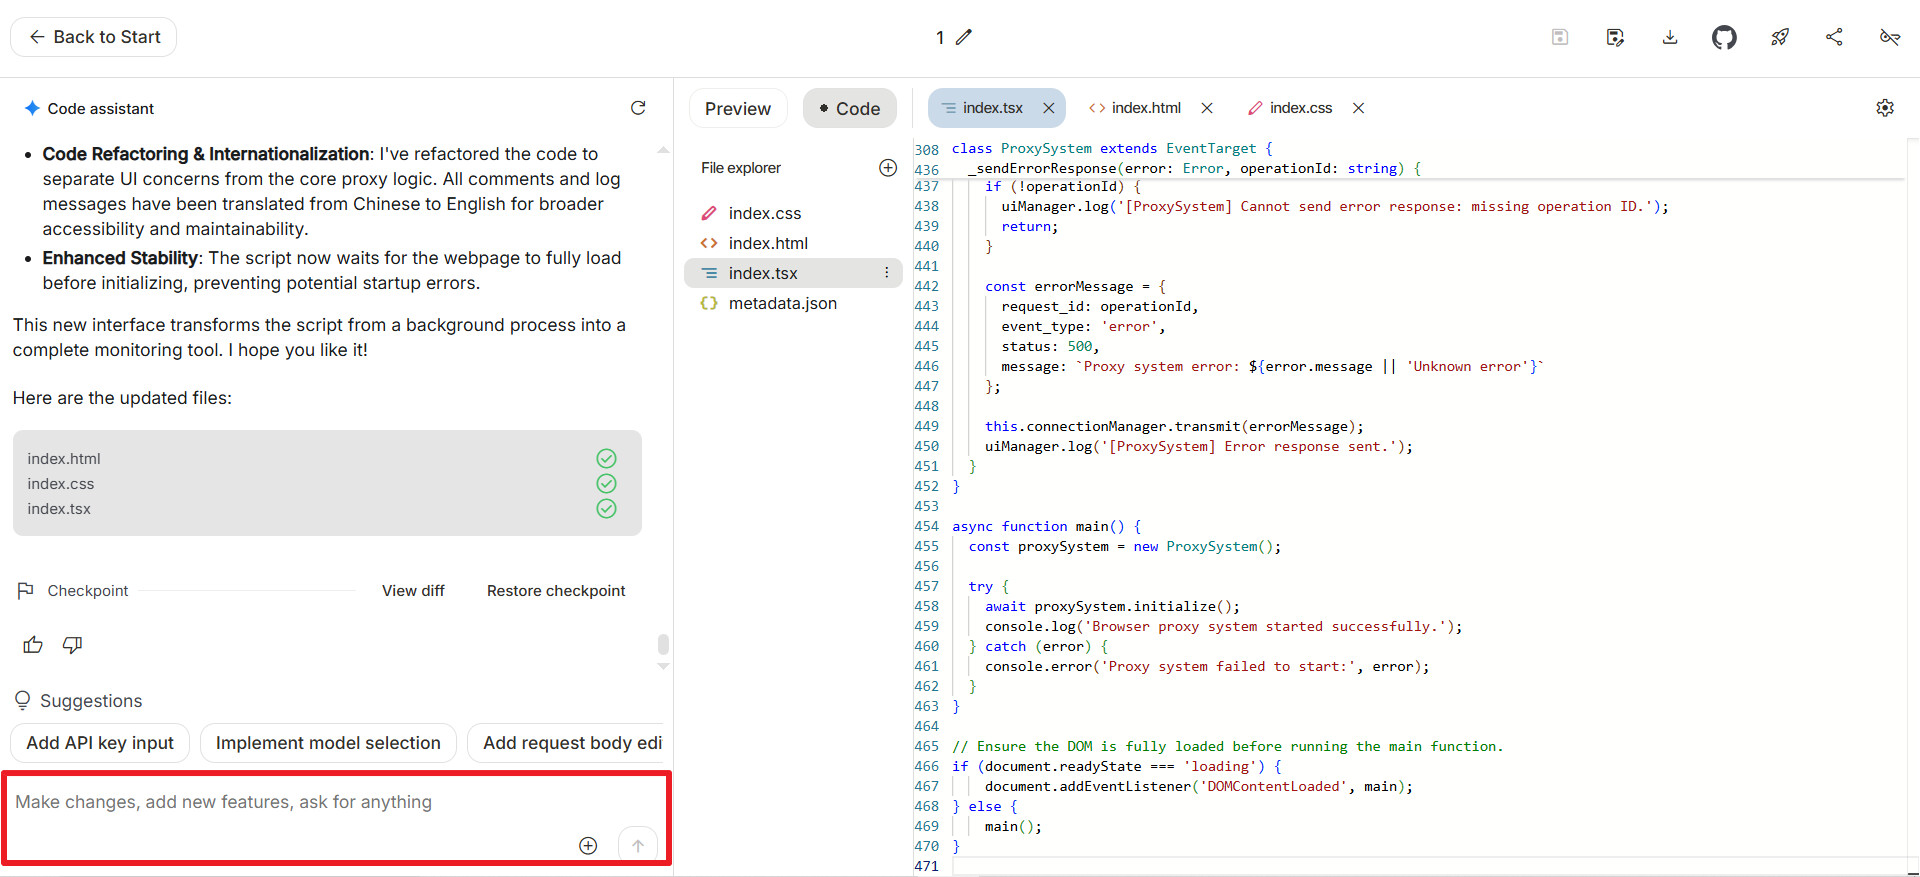1920x877 pixels.
Task: Click the GitHub icon in top toolbar
Action: point(1724,38)
